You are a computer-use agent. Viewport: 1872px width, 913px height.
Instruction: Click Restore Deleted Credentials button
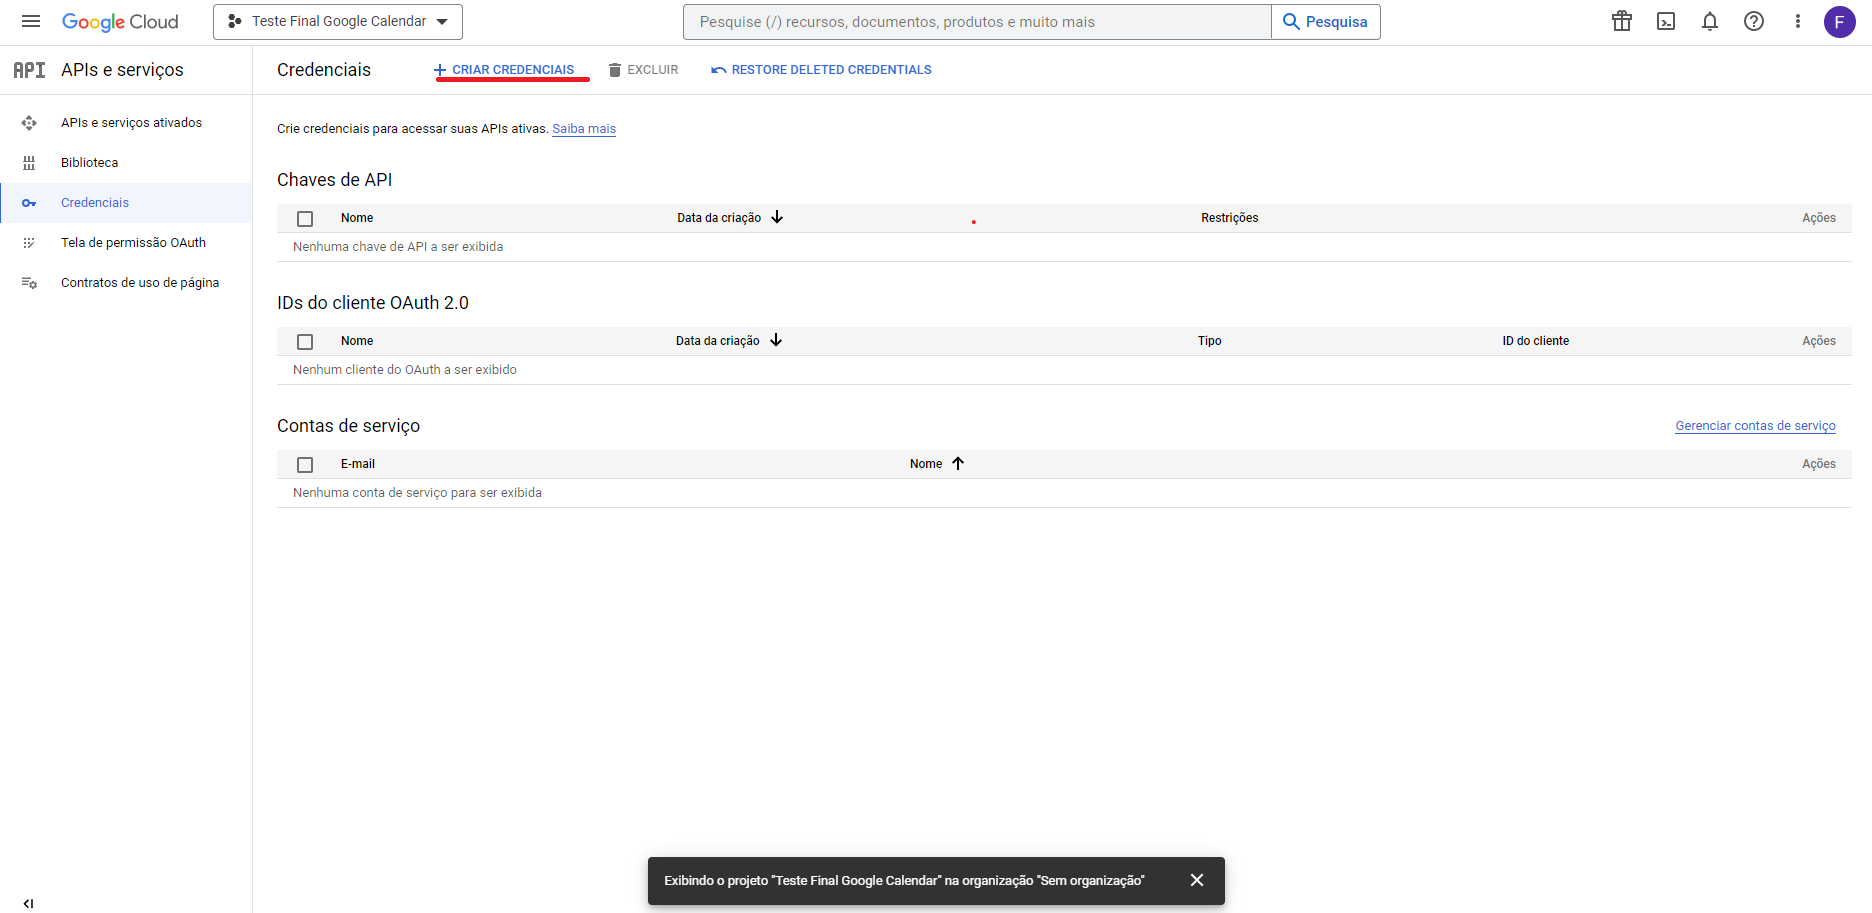tap(821, 70)
